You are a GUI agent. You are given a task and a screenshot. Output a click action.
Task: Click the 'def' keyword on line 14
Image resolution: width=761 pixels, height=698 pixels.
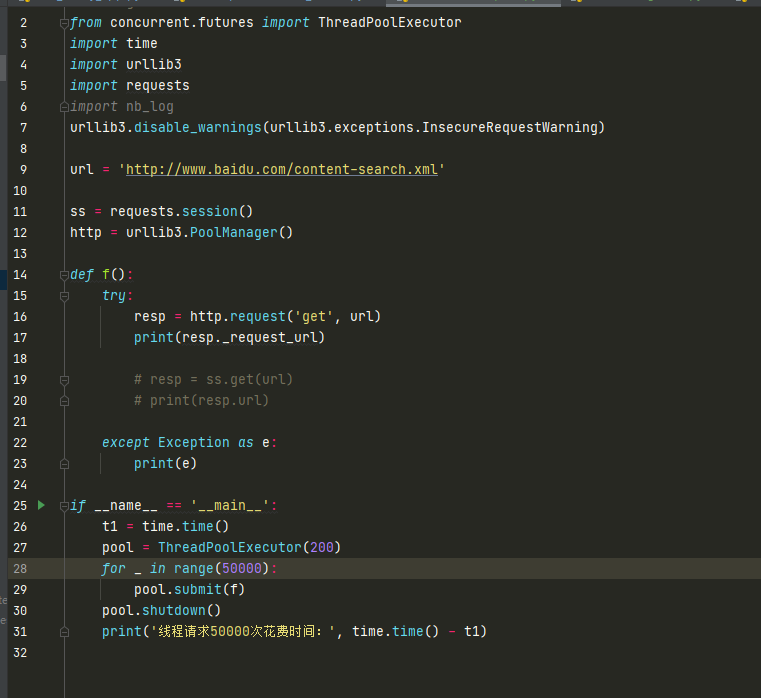click(x=82, y=275)
